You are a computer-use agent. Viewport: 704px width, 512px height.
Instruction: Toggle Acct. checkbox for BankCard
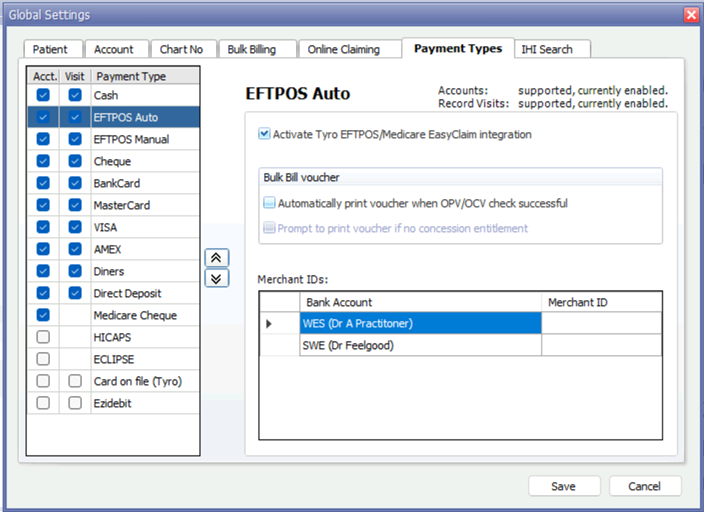(x=43, y=183)
